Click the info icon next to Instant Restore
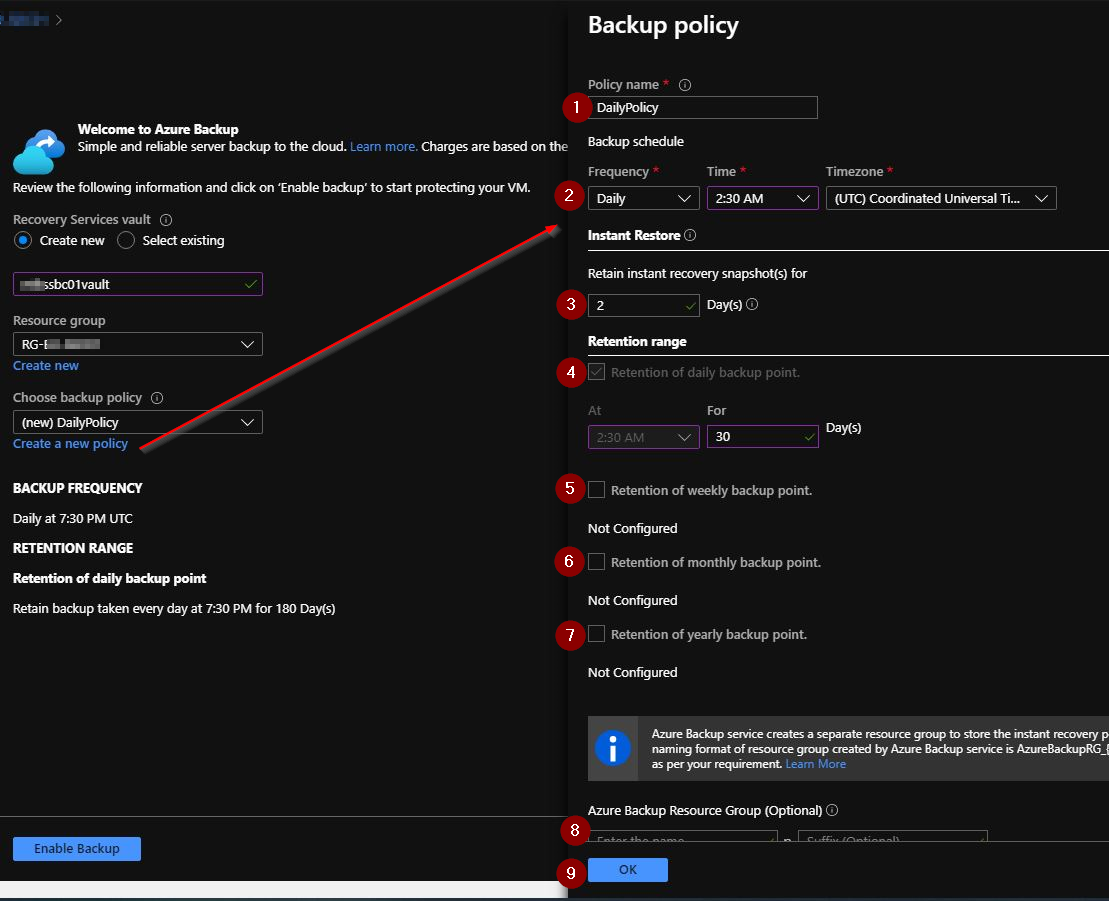The height and width of the screenshot is (901, 1109). click(x=691, y=236)
